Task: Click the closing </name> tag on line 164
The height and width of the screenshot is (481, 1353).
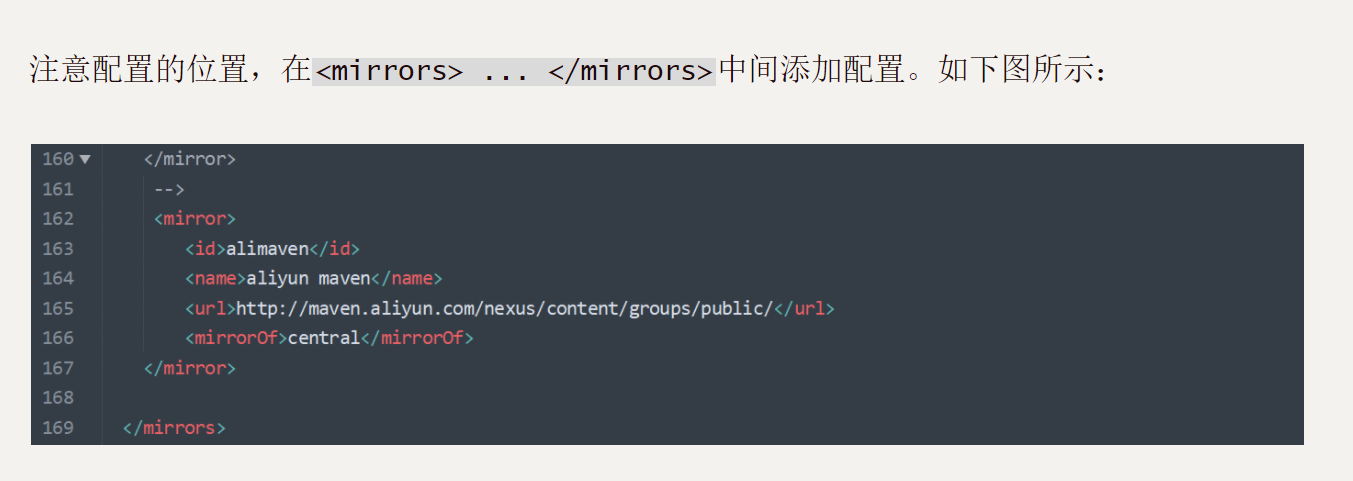Action: pos(406,279)
